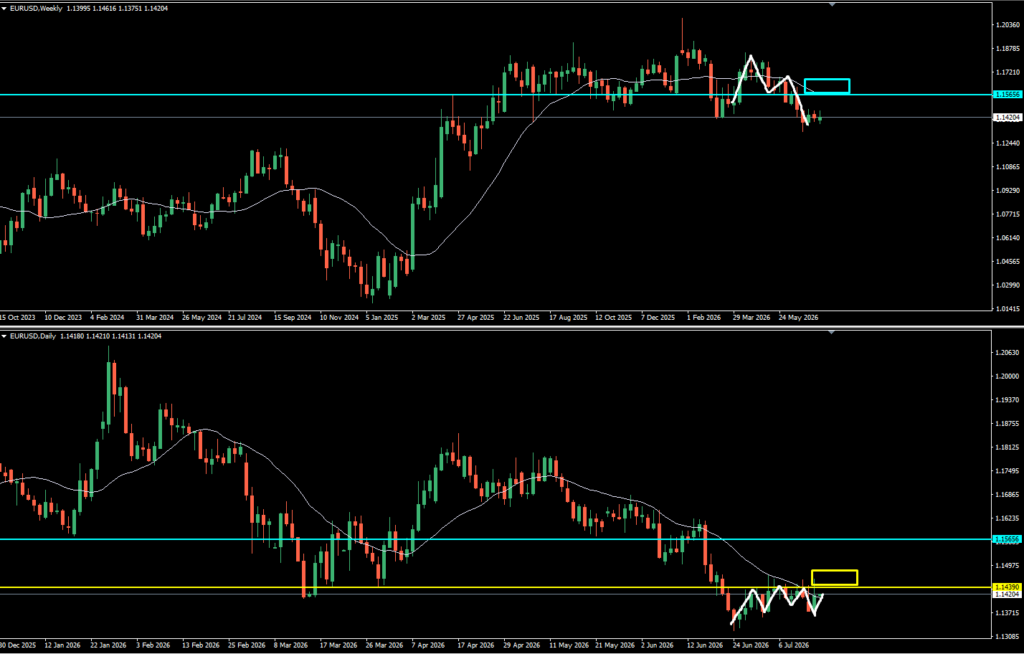Click the 1.01415 price axis label
This screenshot has width=1024, height=654.
click(x=1008, y=309)
